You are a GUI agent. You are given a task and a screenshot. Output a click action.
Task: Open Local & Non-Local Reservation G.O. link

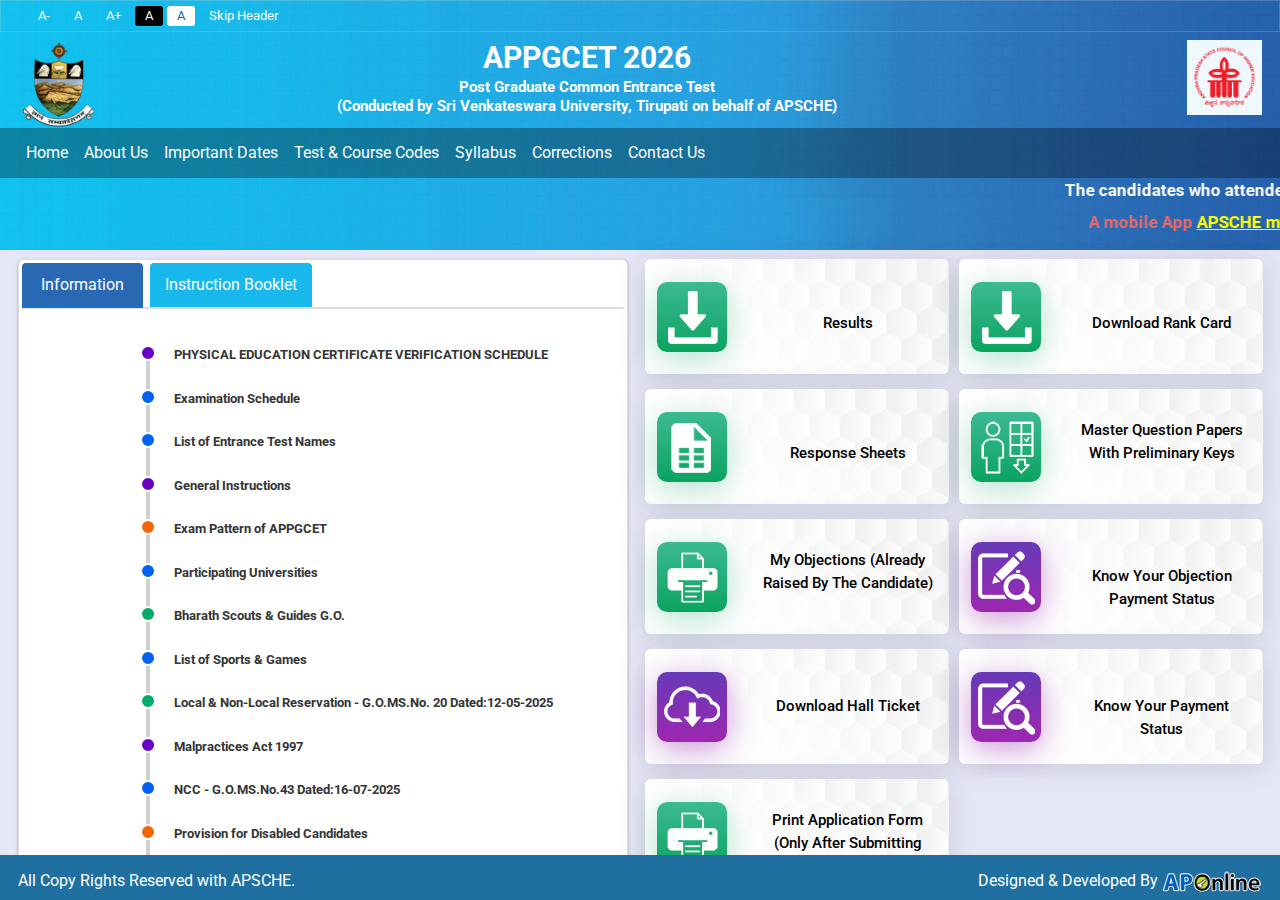(x=364, y=703)
